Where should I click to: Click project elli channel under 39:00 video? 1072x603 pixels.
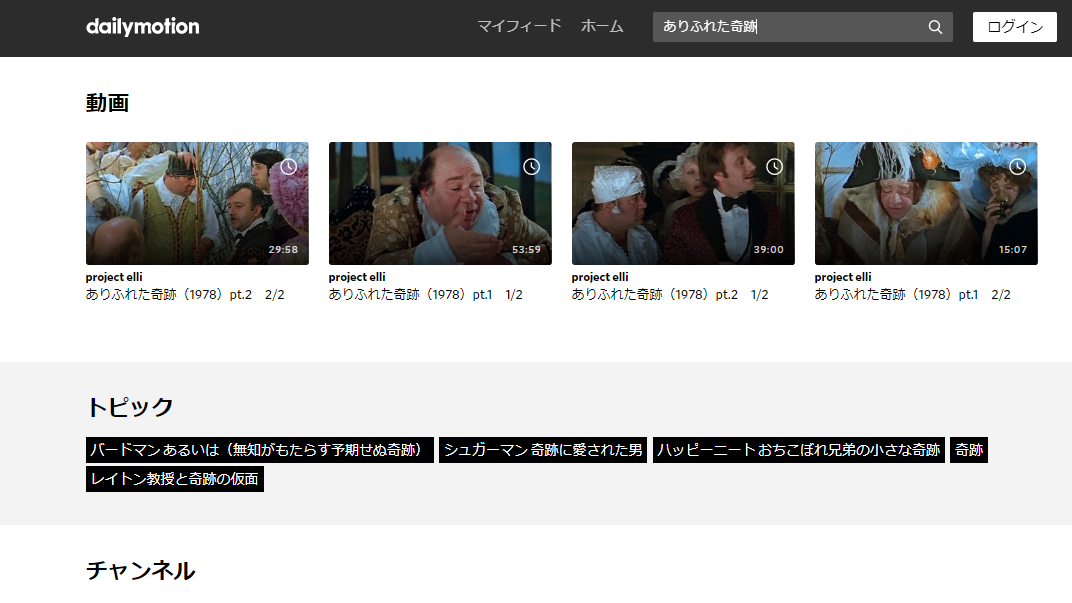coord(600,277)
